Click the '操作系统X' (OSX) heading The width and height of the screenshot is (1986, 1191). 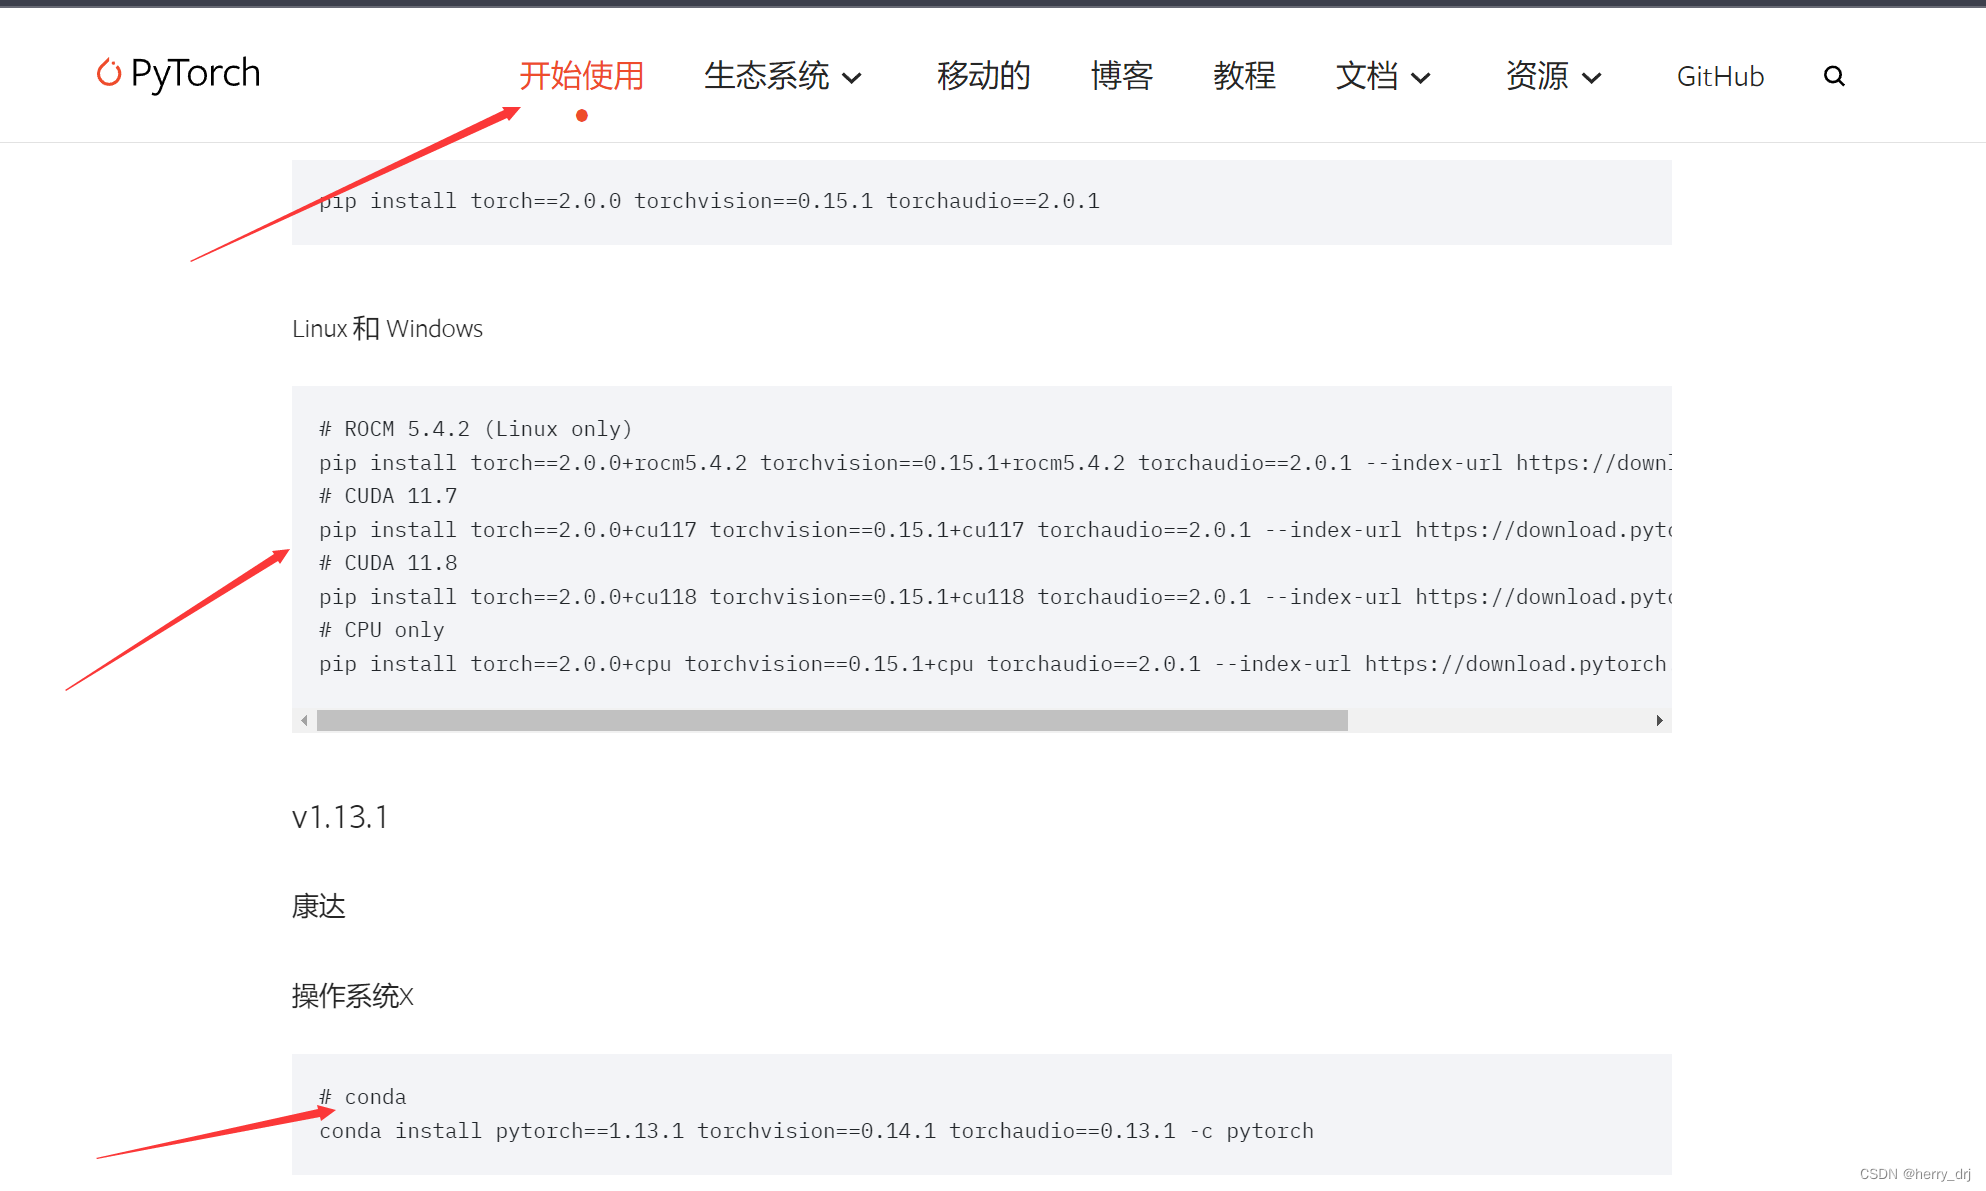point(352,996)
